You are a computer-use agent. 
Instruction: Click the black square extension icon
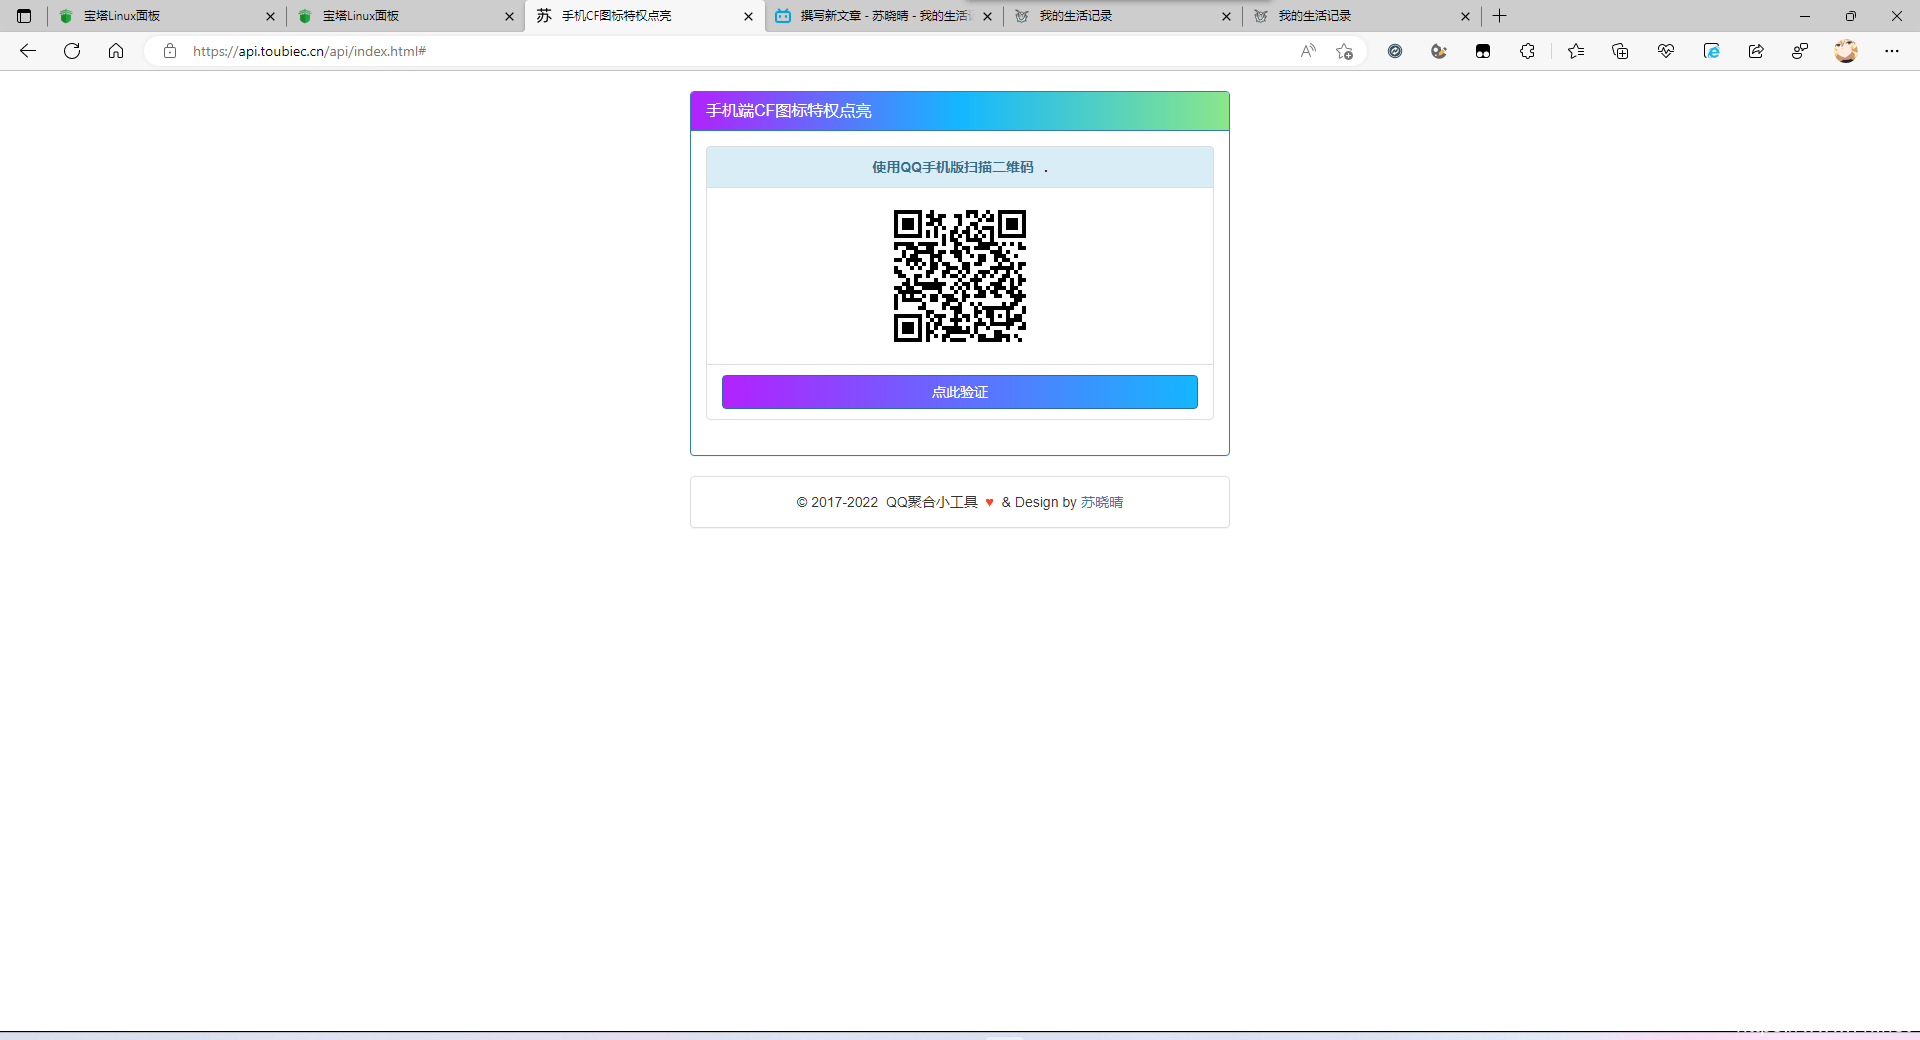point(1483,51)
